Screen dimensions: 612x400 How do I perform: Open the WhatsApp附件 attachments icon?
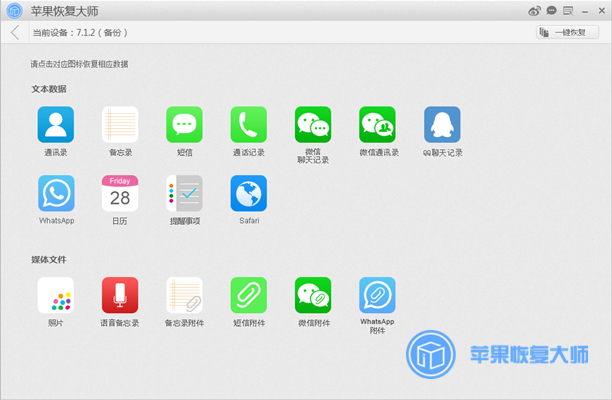coord(377,295)
